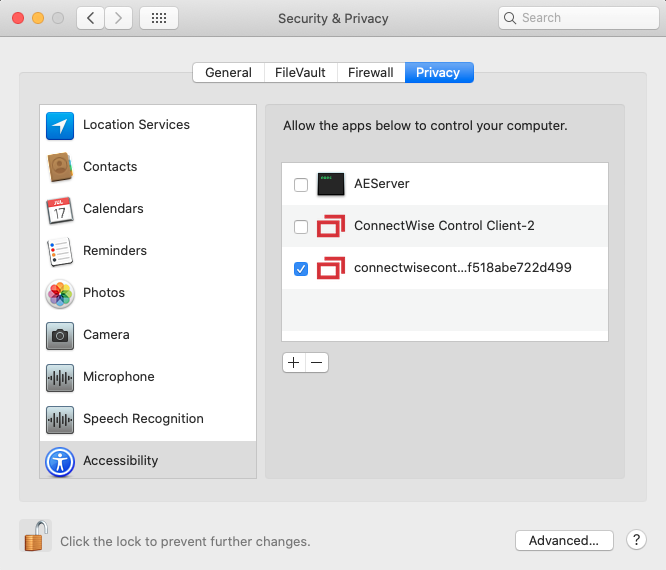
Task: Select Location Services label in list
Action: [x=136, y=124]
